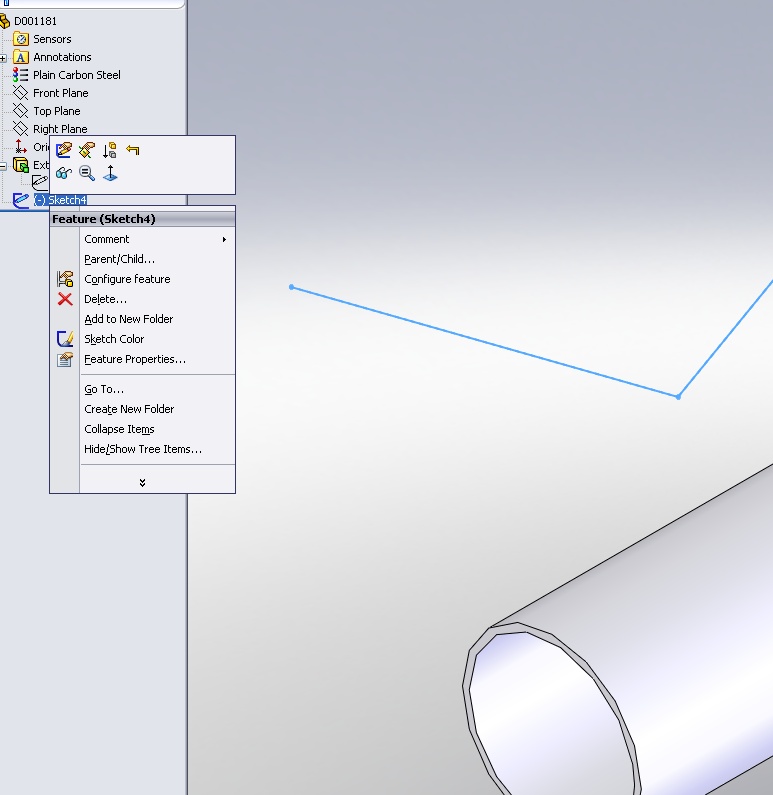This screenshot has height=795, width=773.
Task: Select the Right Plane label
Action: coord(60,129)
